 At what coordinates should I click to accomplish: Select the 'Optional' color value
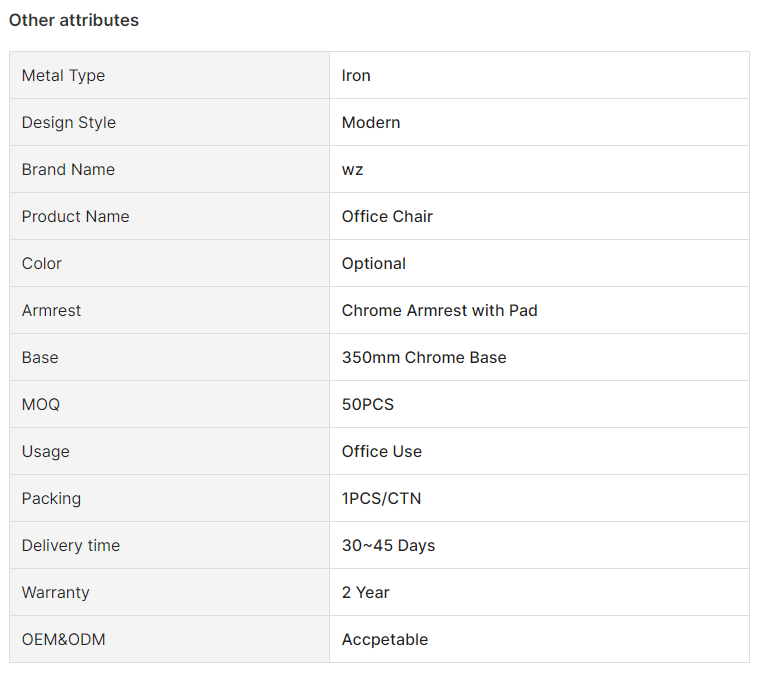(374, 263)
